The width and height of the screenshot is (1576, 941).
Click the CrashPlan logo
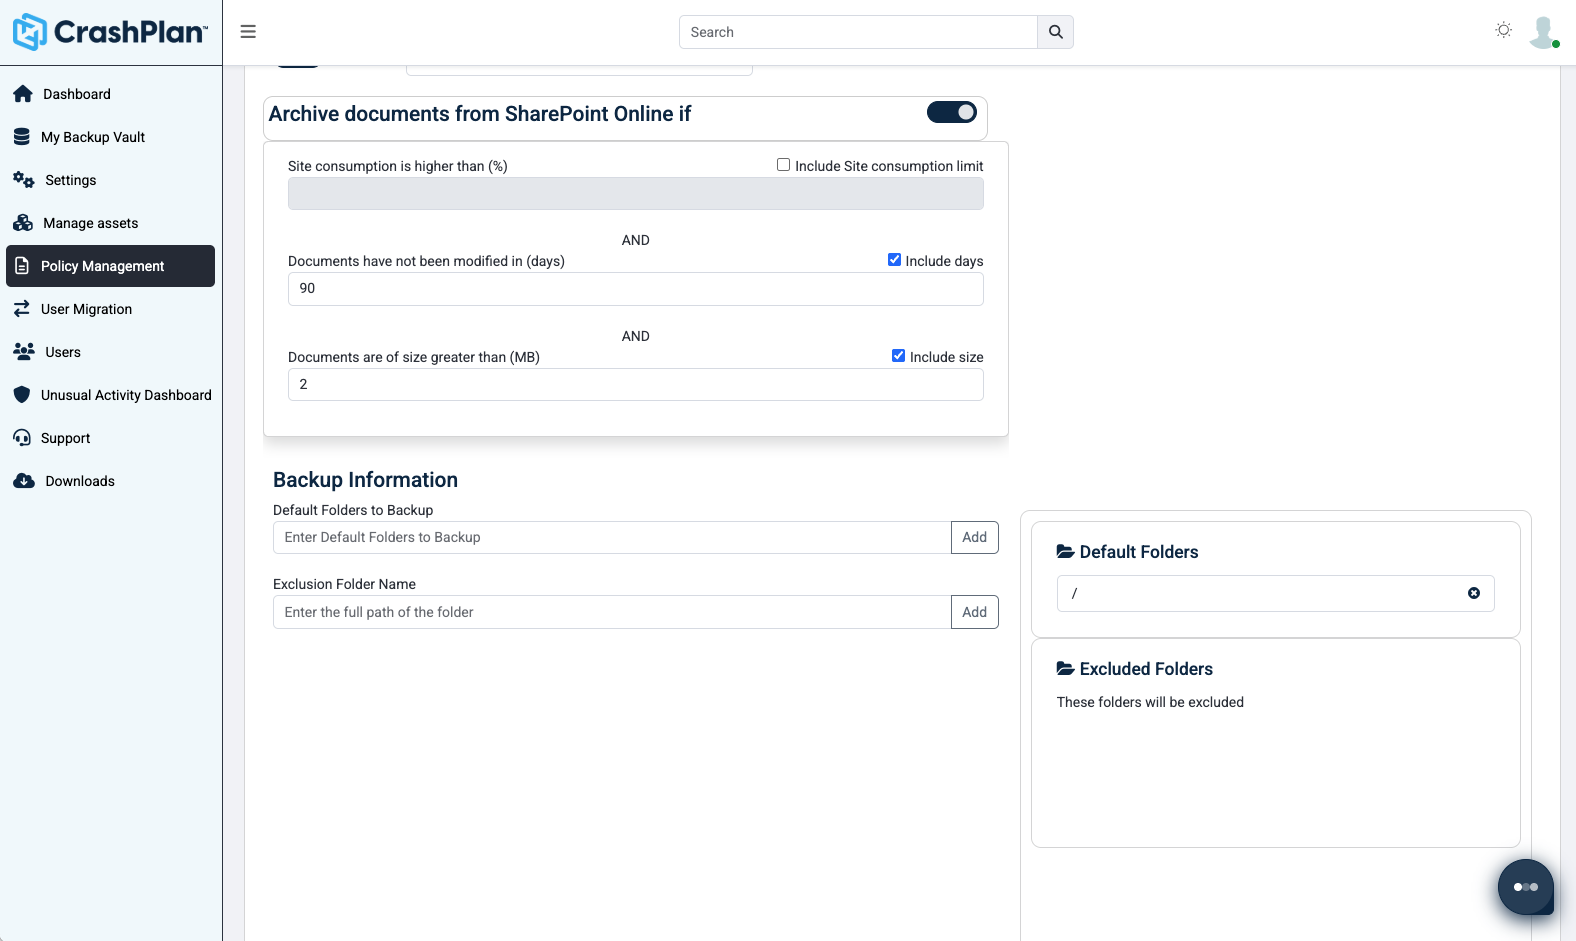click(x=110, y=32)
